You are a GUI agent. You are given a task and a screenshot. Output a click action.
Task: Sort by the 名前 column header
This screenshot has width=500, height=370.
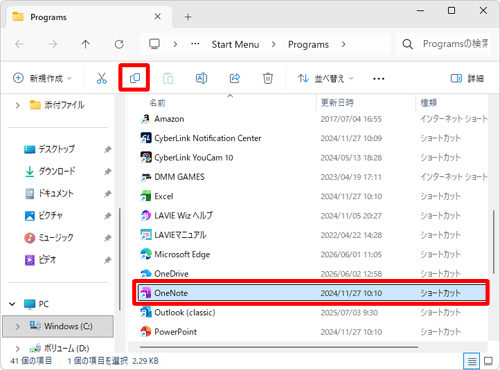click(x=157, y=103)
